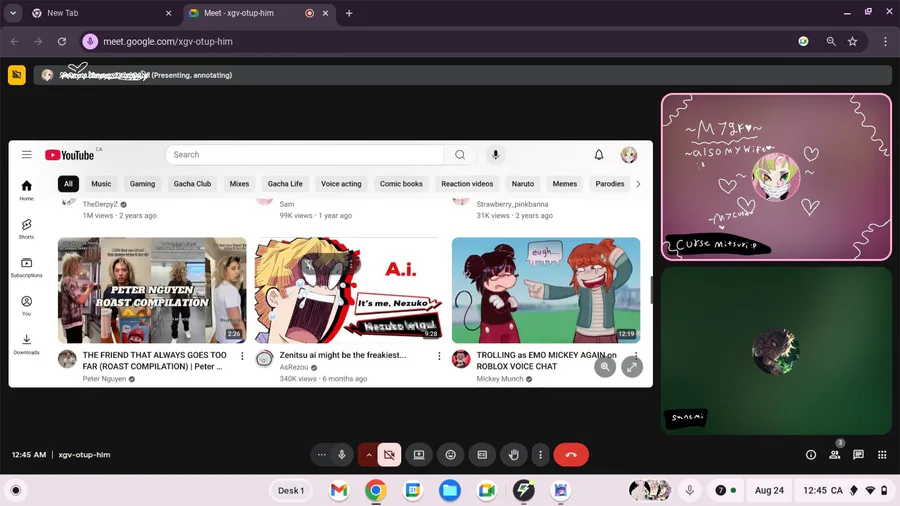900x506 pixels.
Task: Open audio settings dots beside microphone
Action: pos(321,455)
